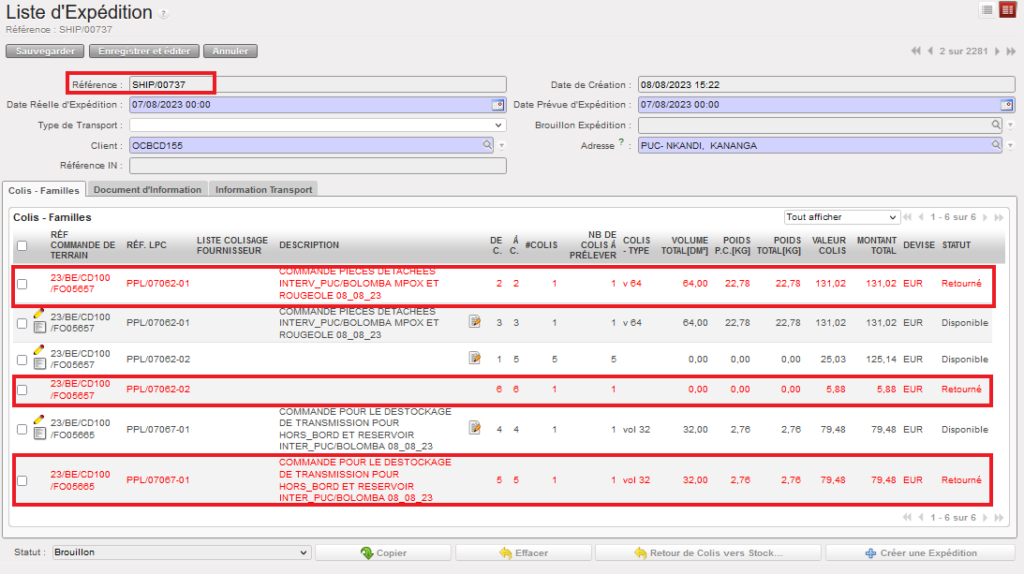The image size is (1024, 574).
Task: Open calendar for Date Prévue d'Expédition
Action: (x=1007, y=104)
